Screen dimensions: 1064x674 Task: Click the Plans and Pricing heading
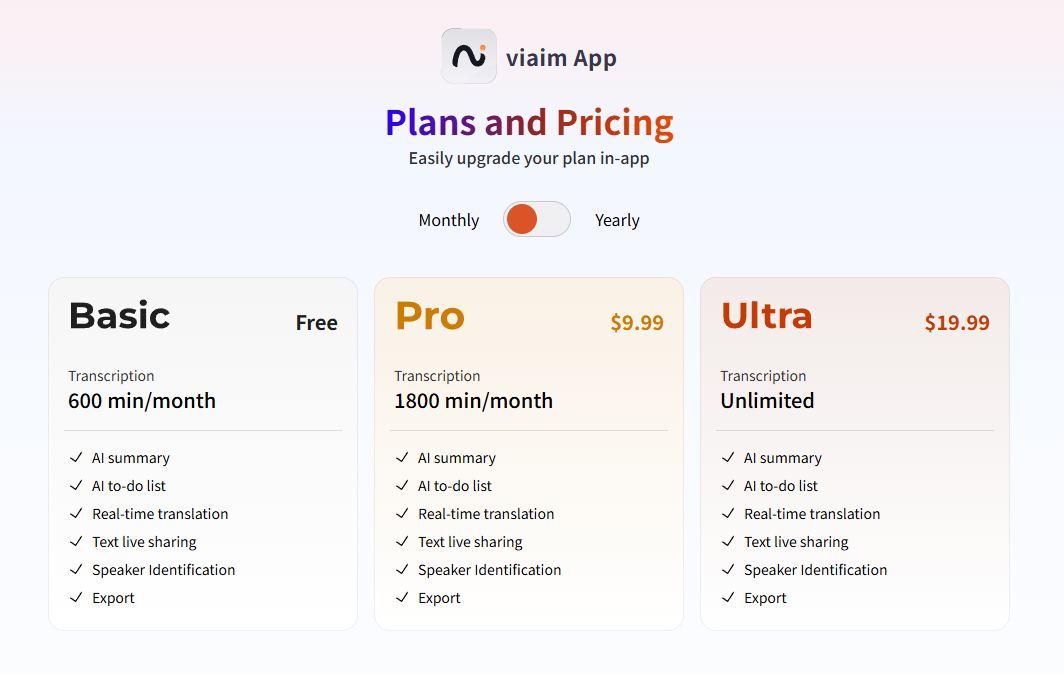click(x=529, y=123)
